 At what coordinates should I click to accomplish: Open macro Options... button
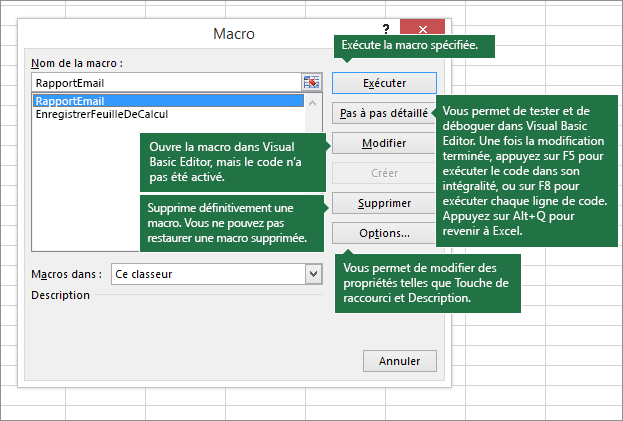coord(384,233)
